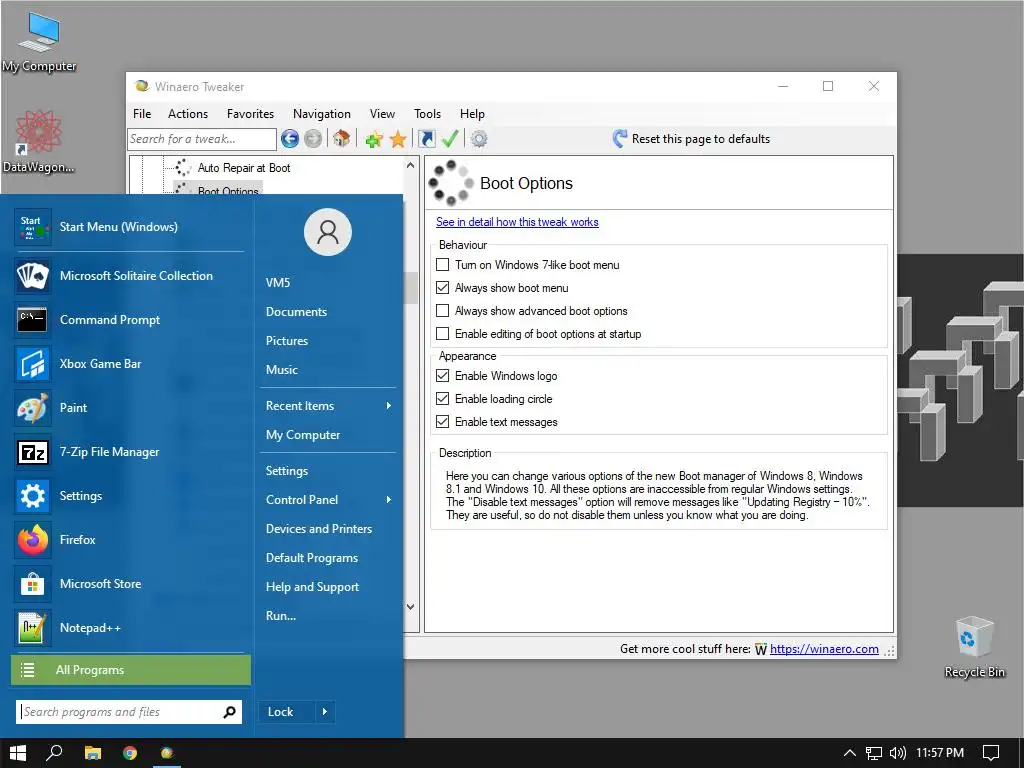
Task: Add this tweak to favorites (green plus star)
Action: 374,138
